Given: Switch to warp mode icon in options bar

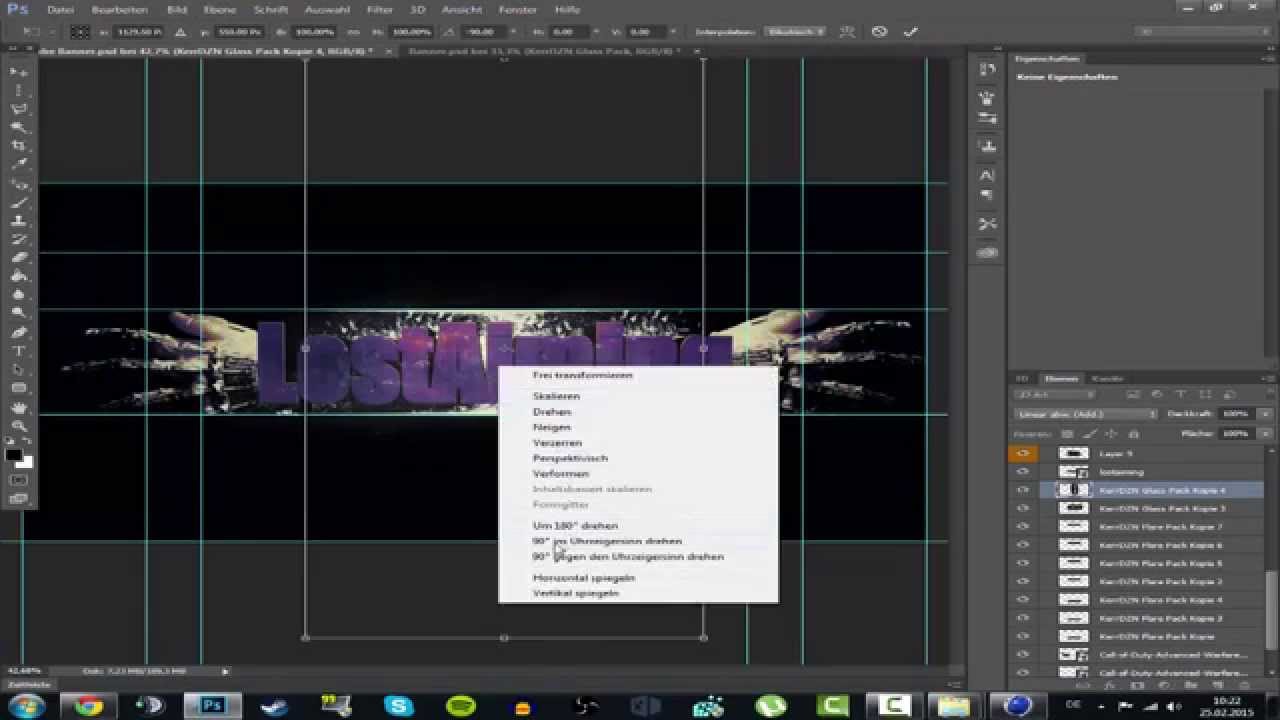Looking at the screenshot, I should pyautogui.click(x=848, y=31).
